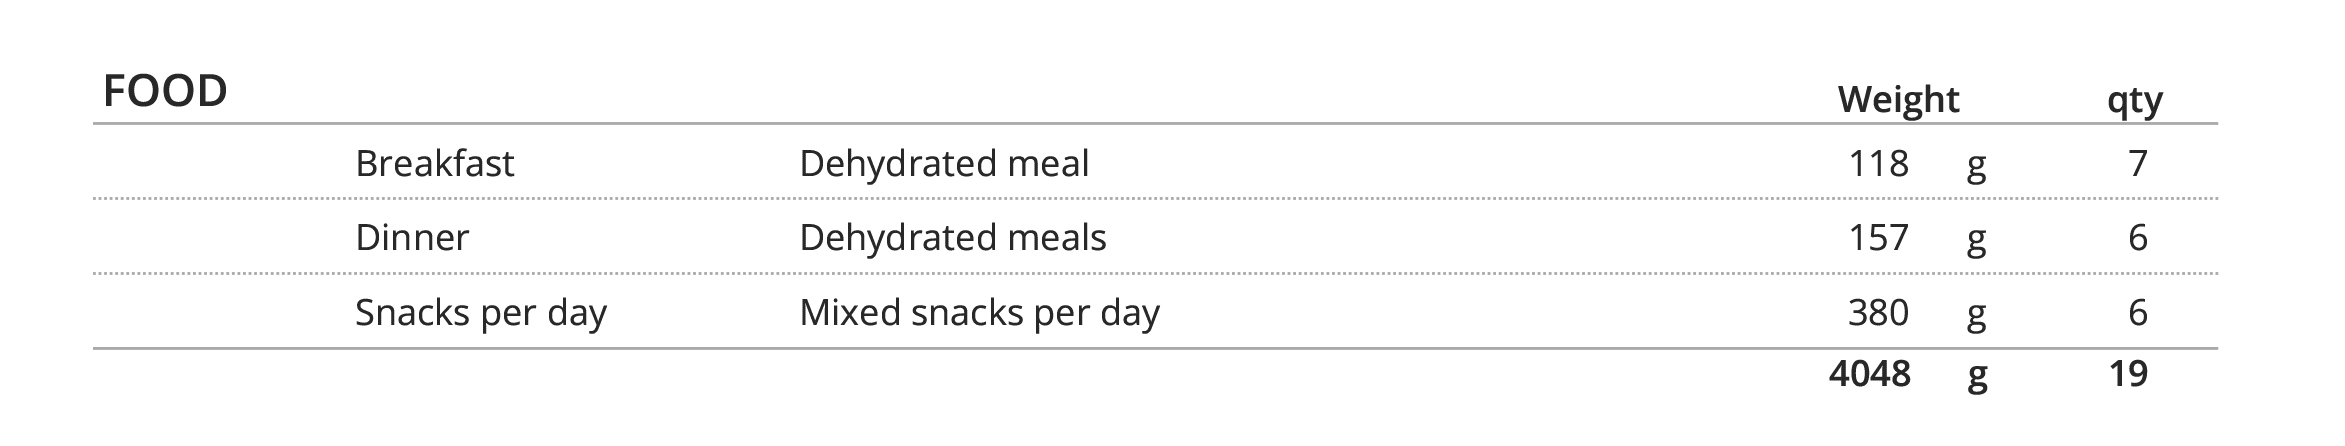
Task: Click the gram unit in Dinner row
Action: tap(1976, 241)
